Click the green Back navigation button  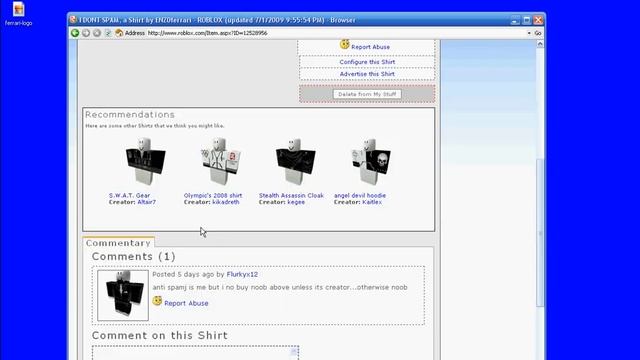pos(75,33)
